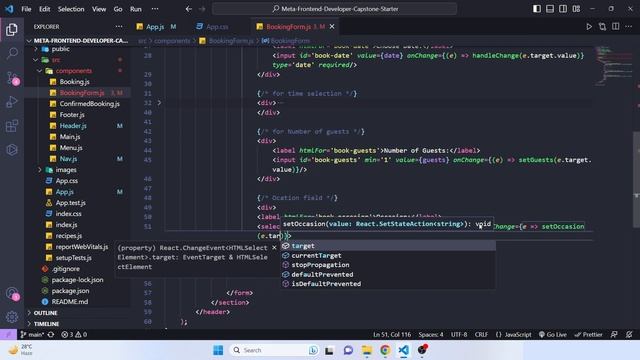Click the Run code play button
The height and width of the screenshot is (360, 640).
coord(589,27)
